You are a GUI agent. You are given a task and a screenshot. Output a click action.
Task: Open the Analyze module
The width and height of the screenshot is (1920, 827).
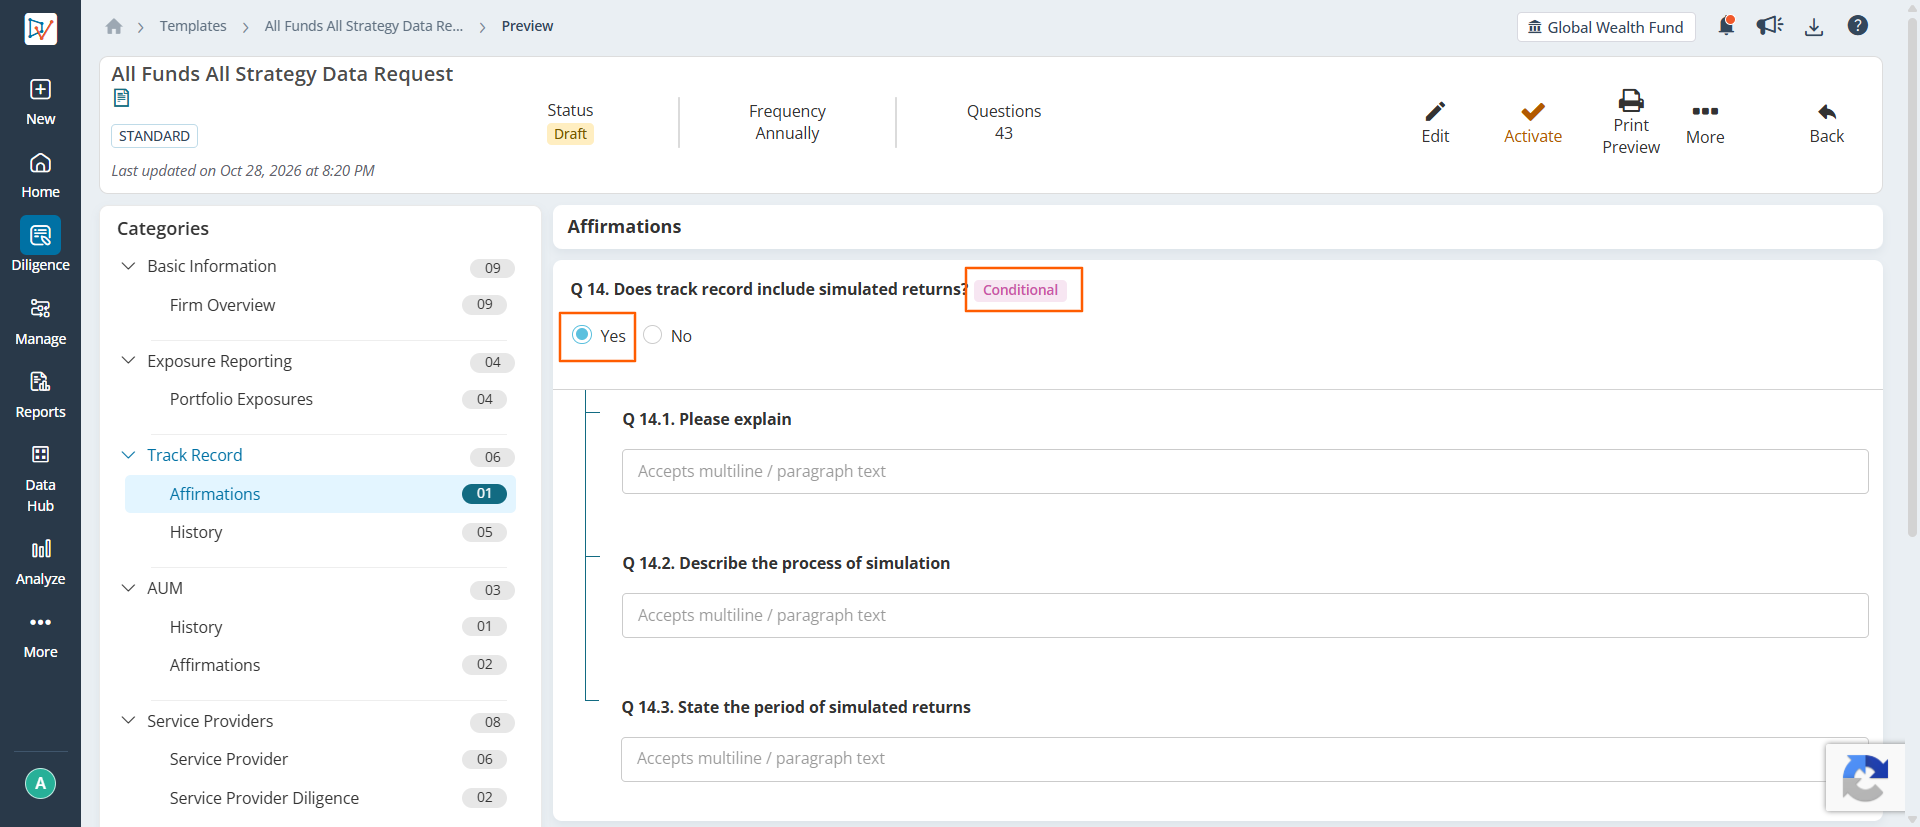(x=40, y=562)
